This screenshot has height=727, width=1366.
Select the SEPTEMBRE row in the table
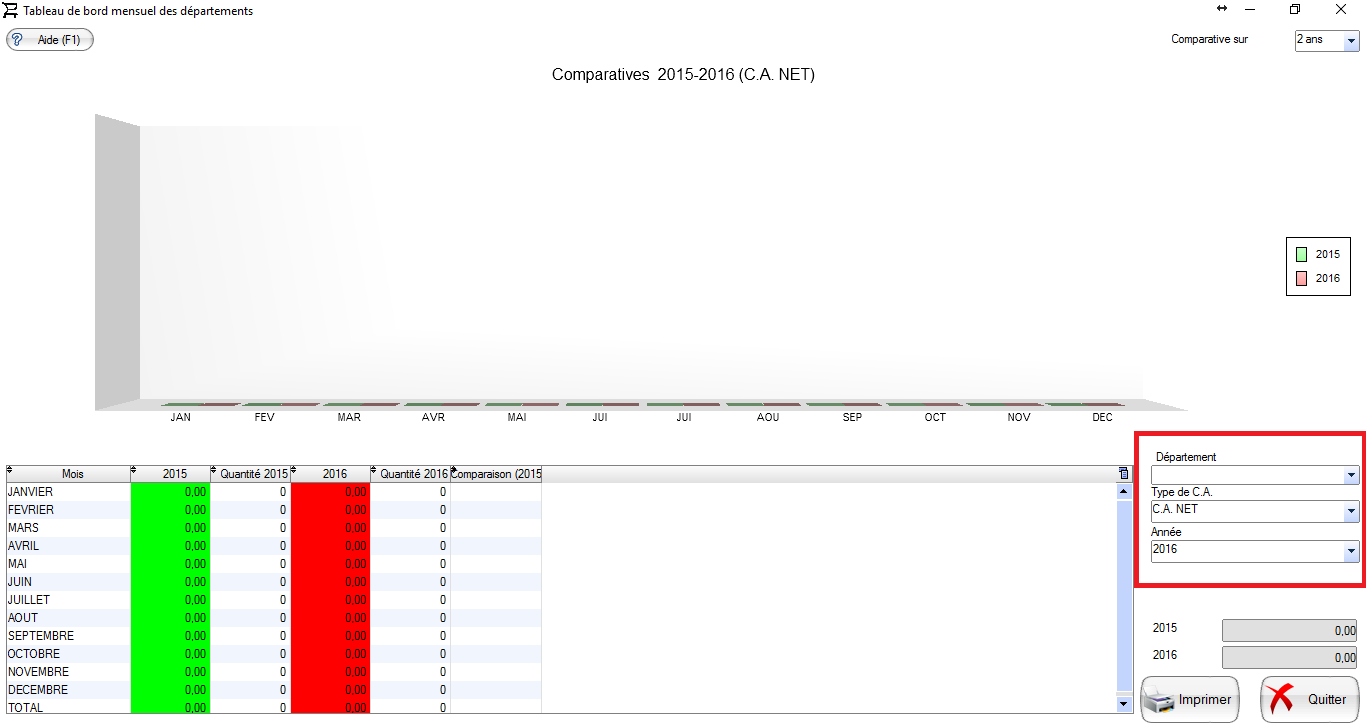40,636
